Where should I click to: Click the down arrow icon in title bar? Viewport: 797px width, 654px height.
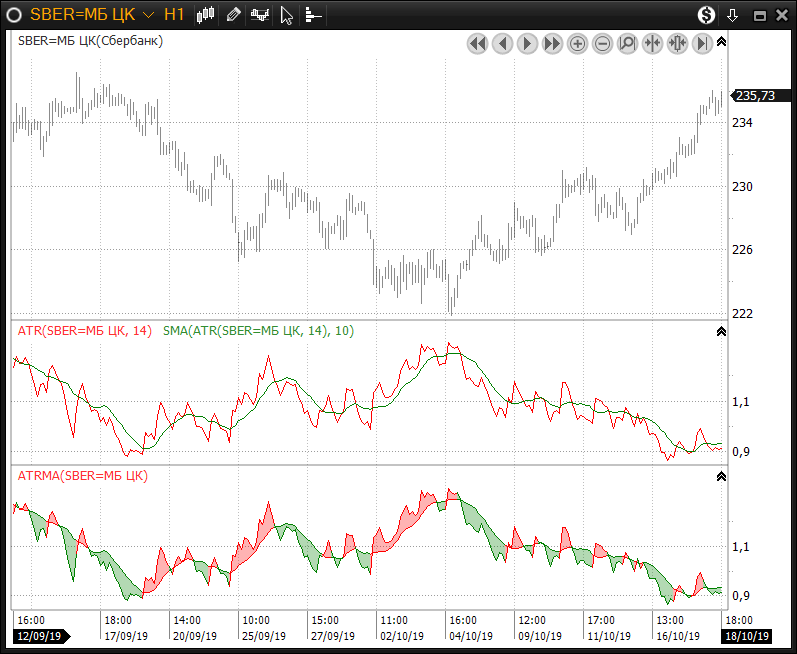point(733,15)
